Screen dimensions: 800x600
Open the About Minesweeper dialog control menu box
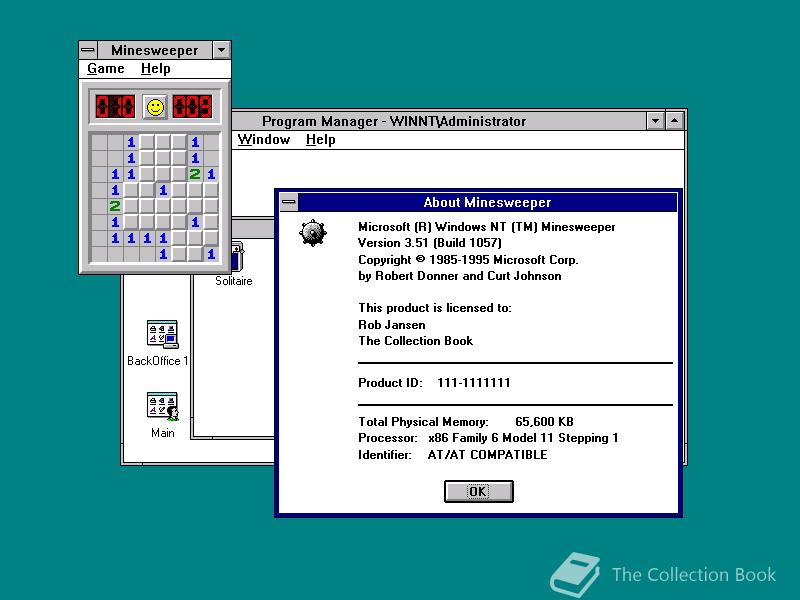click(289, 202)
